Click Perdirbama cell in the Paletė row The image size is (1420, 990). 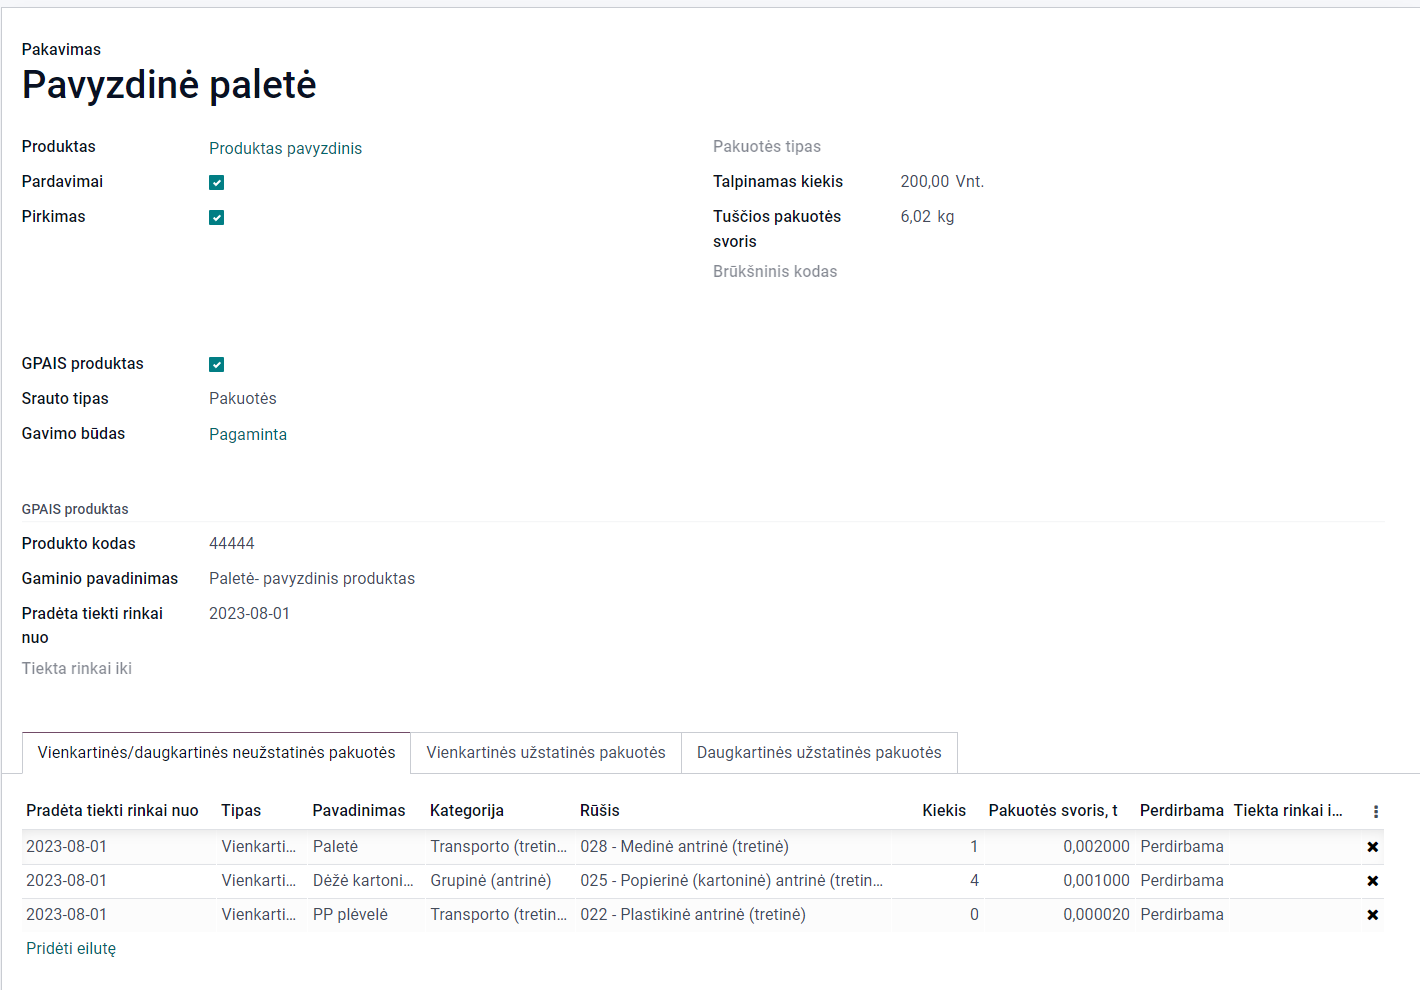(x=1182, y=847)
